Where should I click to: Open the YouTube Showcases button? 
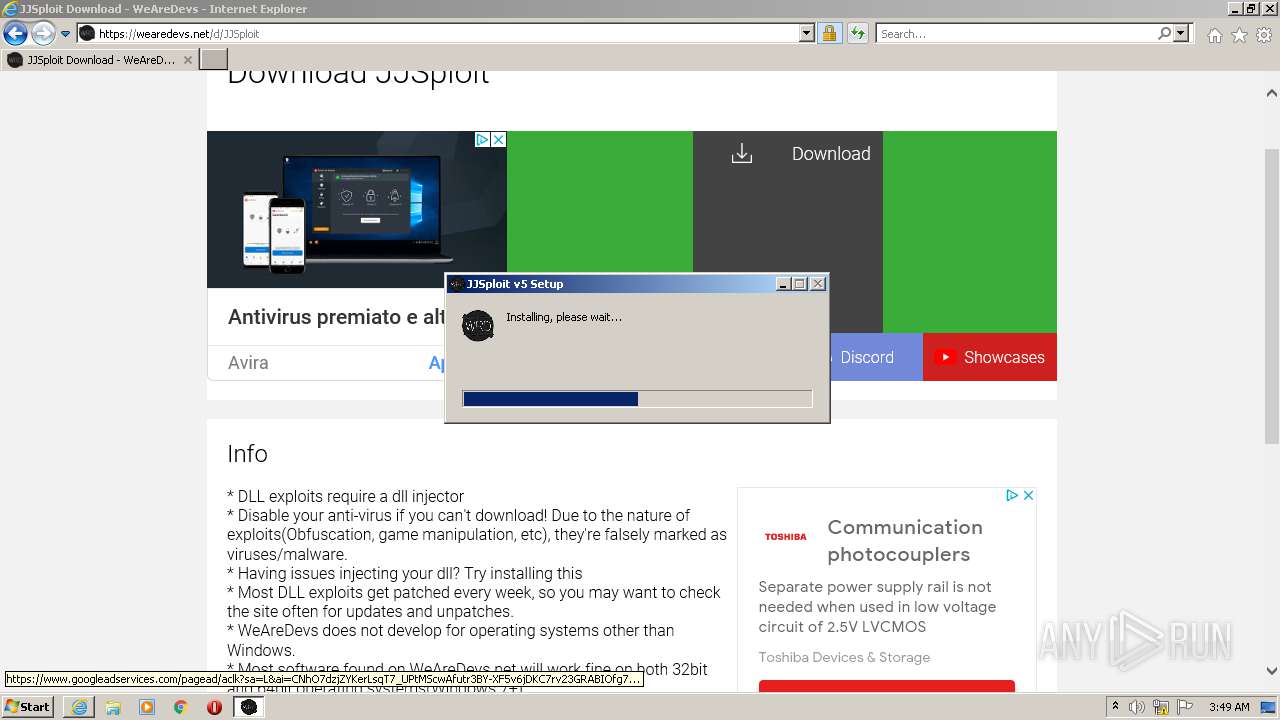coord(990,357)
